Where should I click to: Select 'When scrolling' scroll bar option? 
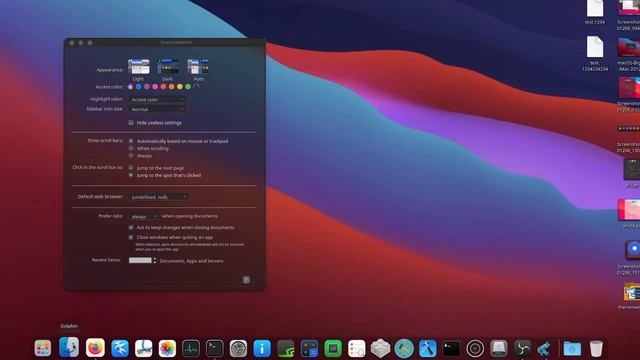[131, 148]
